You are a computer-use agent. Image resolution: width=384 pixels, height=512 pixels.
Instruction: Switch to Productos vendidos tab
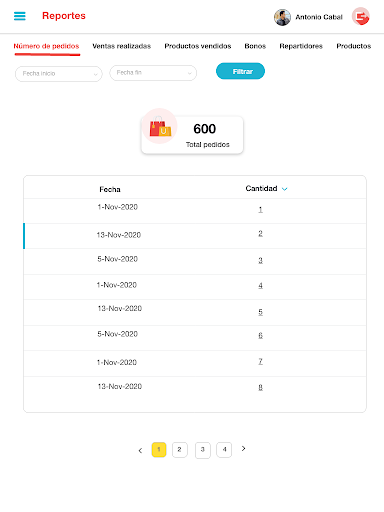pyautogui.click(x=198, y=46)
